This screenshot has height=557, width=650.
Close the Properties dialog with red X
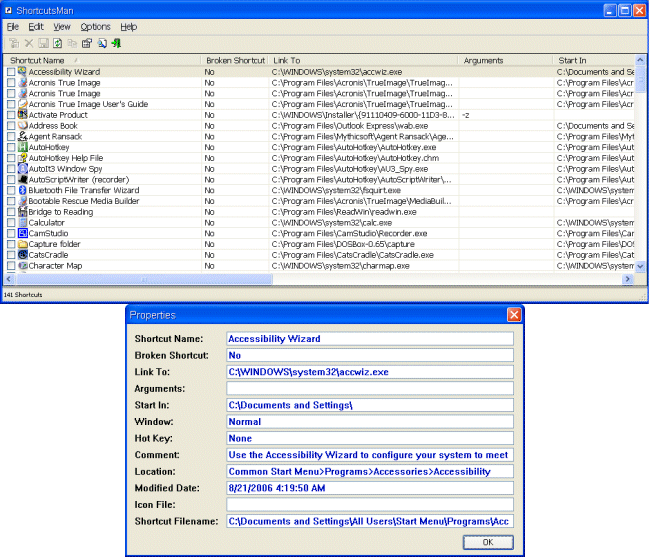click(x=514, y=315)
